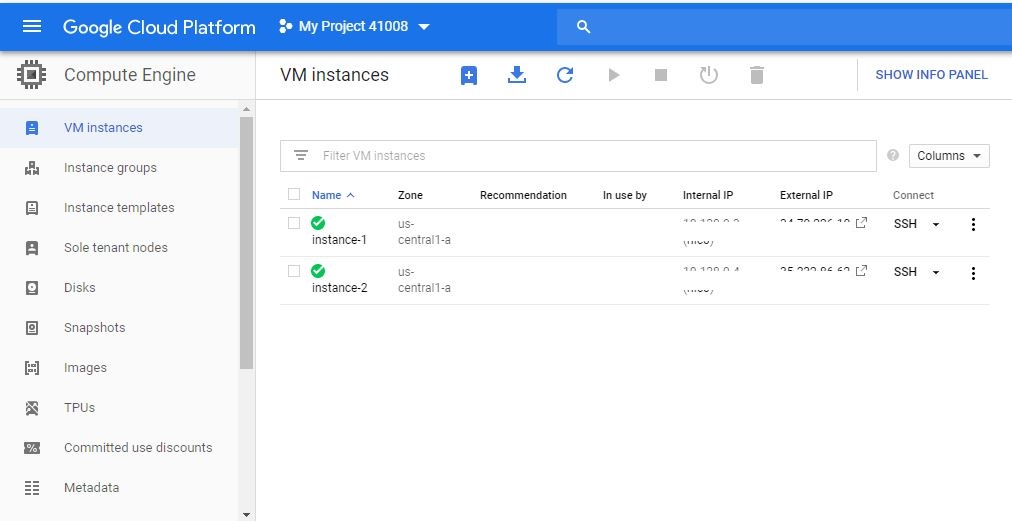
Task: Click the stop instance square icon
Action: 661,75
